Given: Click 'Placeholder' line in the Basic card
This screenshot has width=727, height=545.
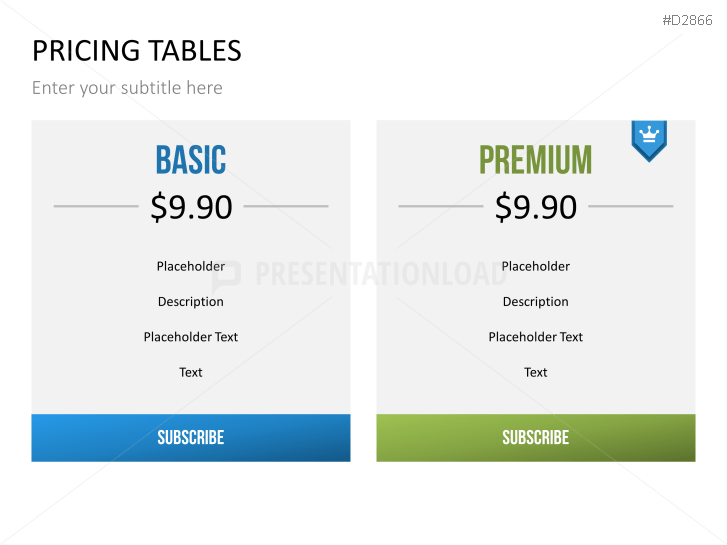Looking at the screenshot, I should coord(191,266).
